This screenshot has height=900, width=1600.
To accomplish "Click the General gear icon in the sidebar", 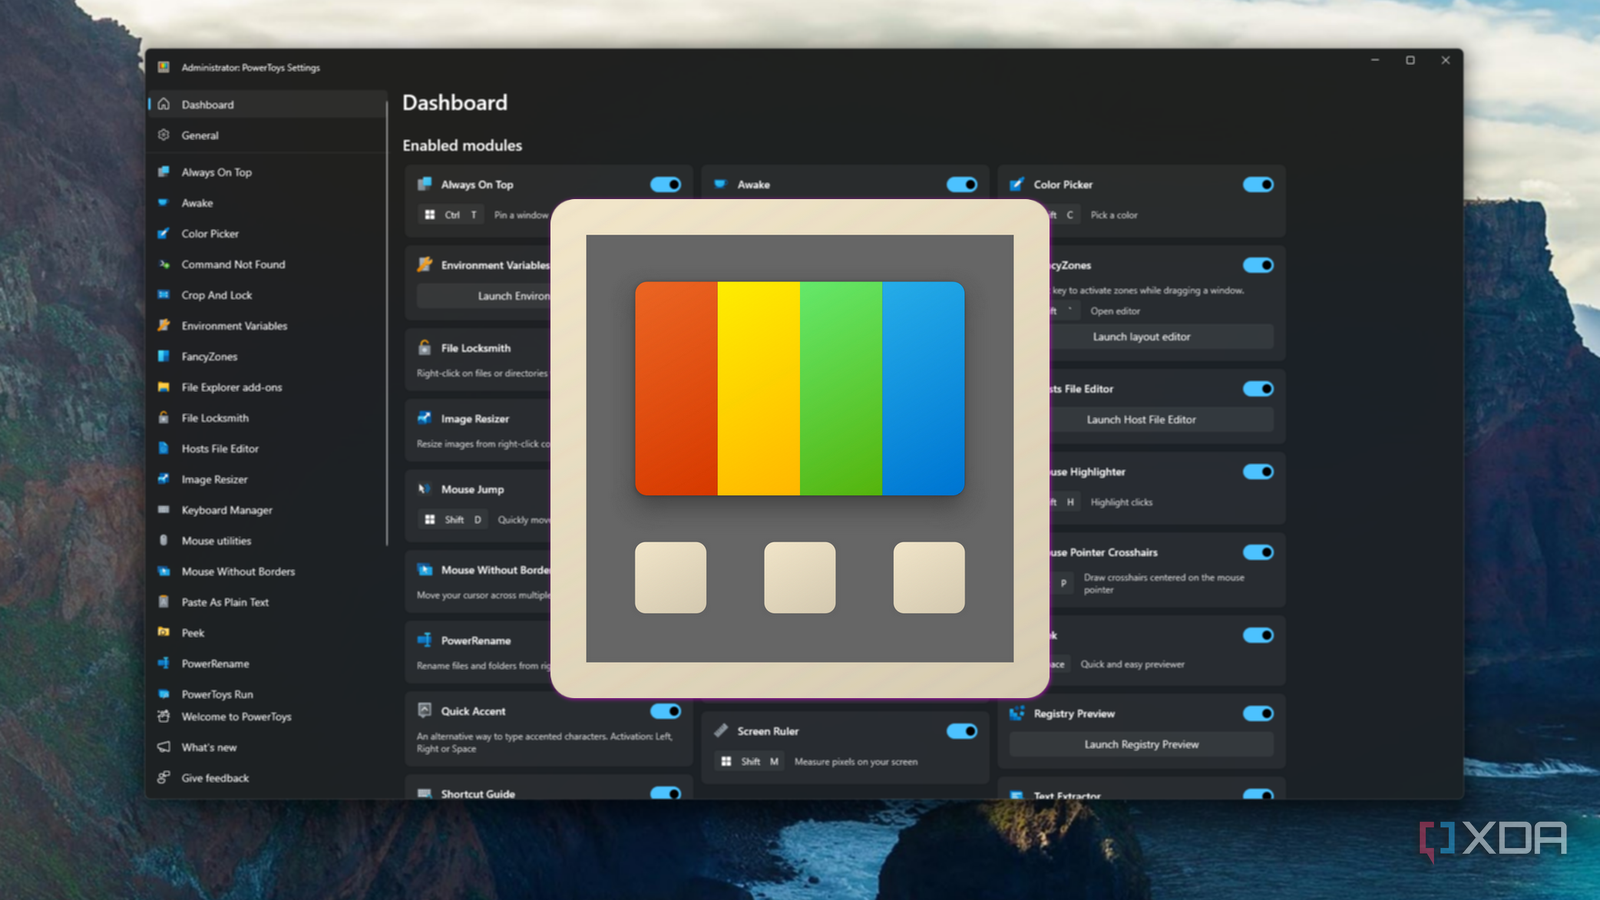I will pos(164,135).
